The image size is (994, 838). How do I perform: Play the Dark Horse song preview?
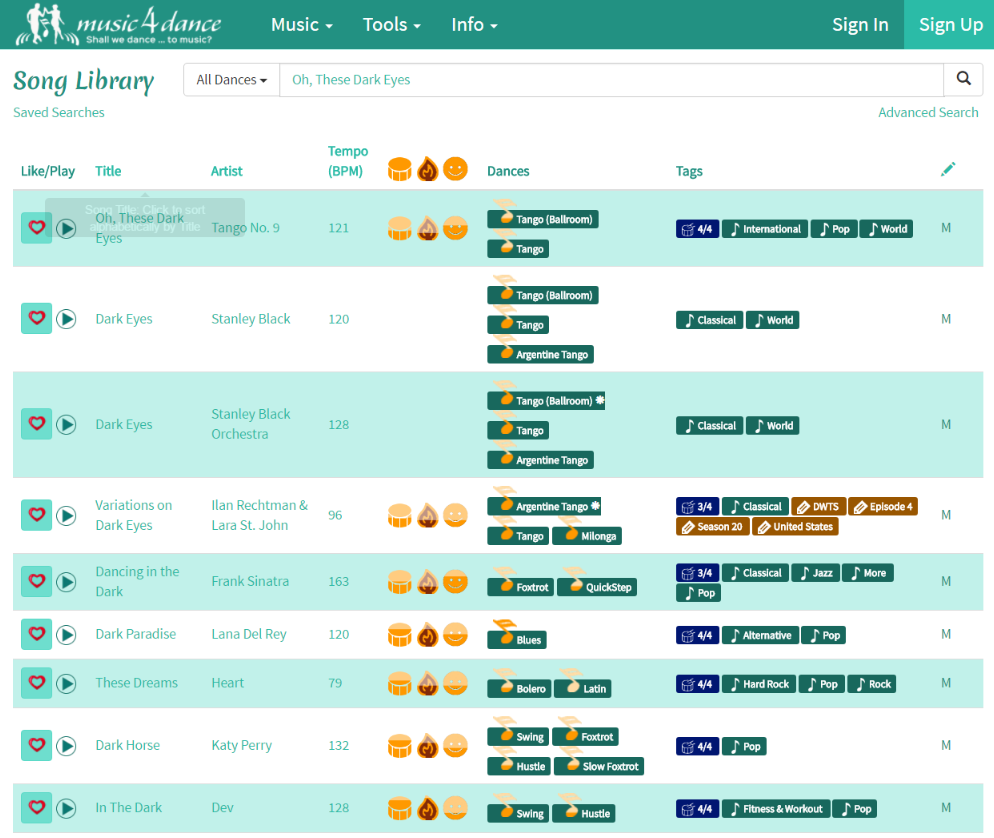coord(66,746)
